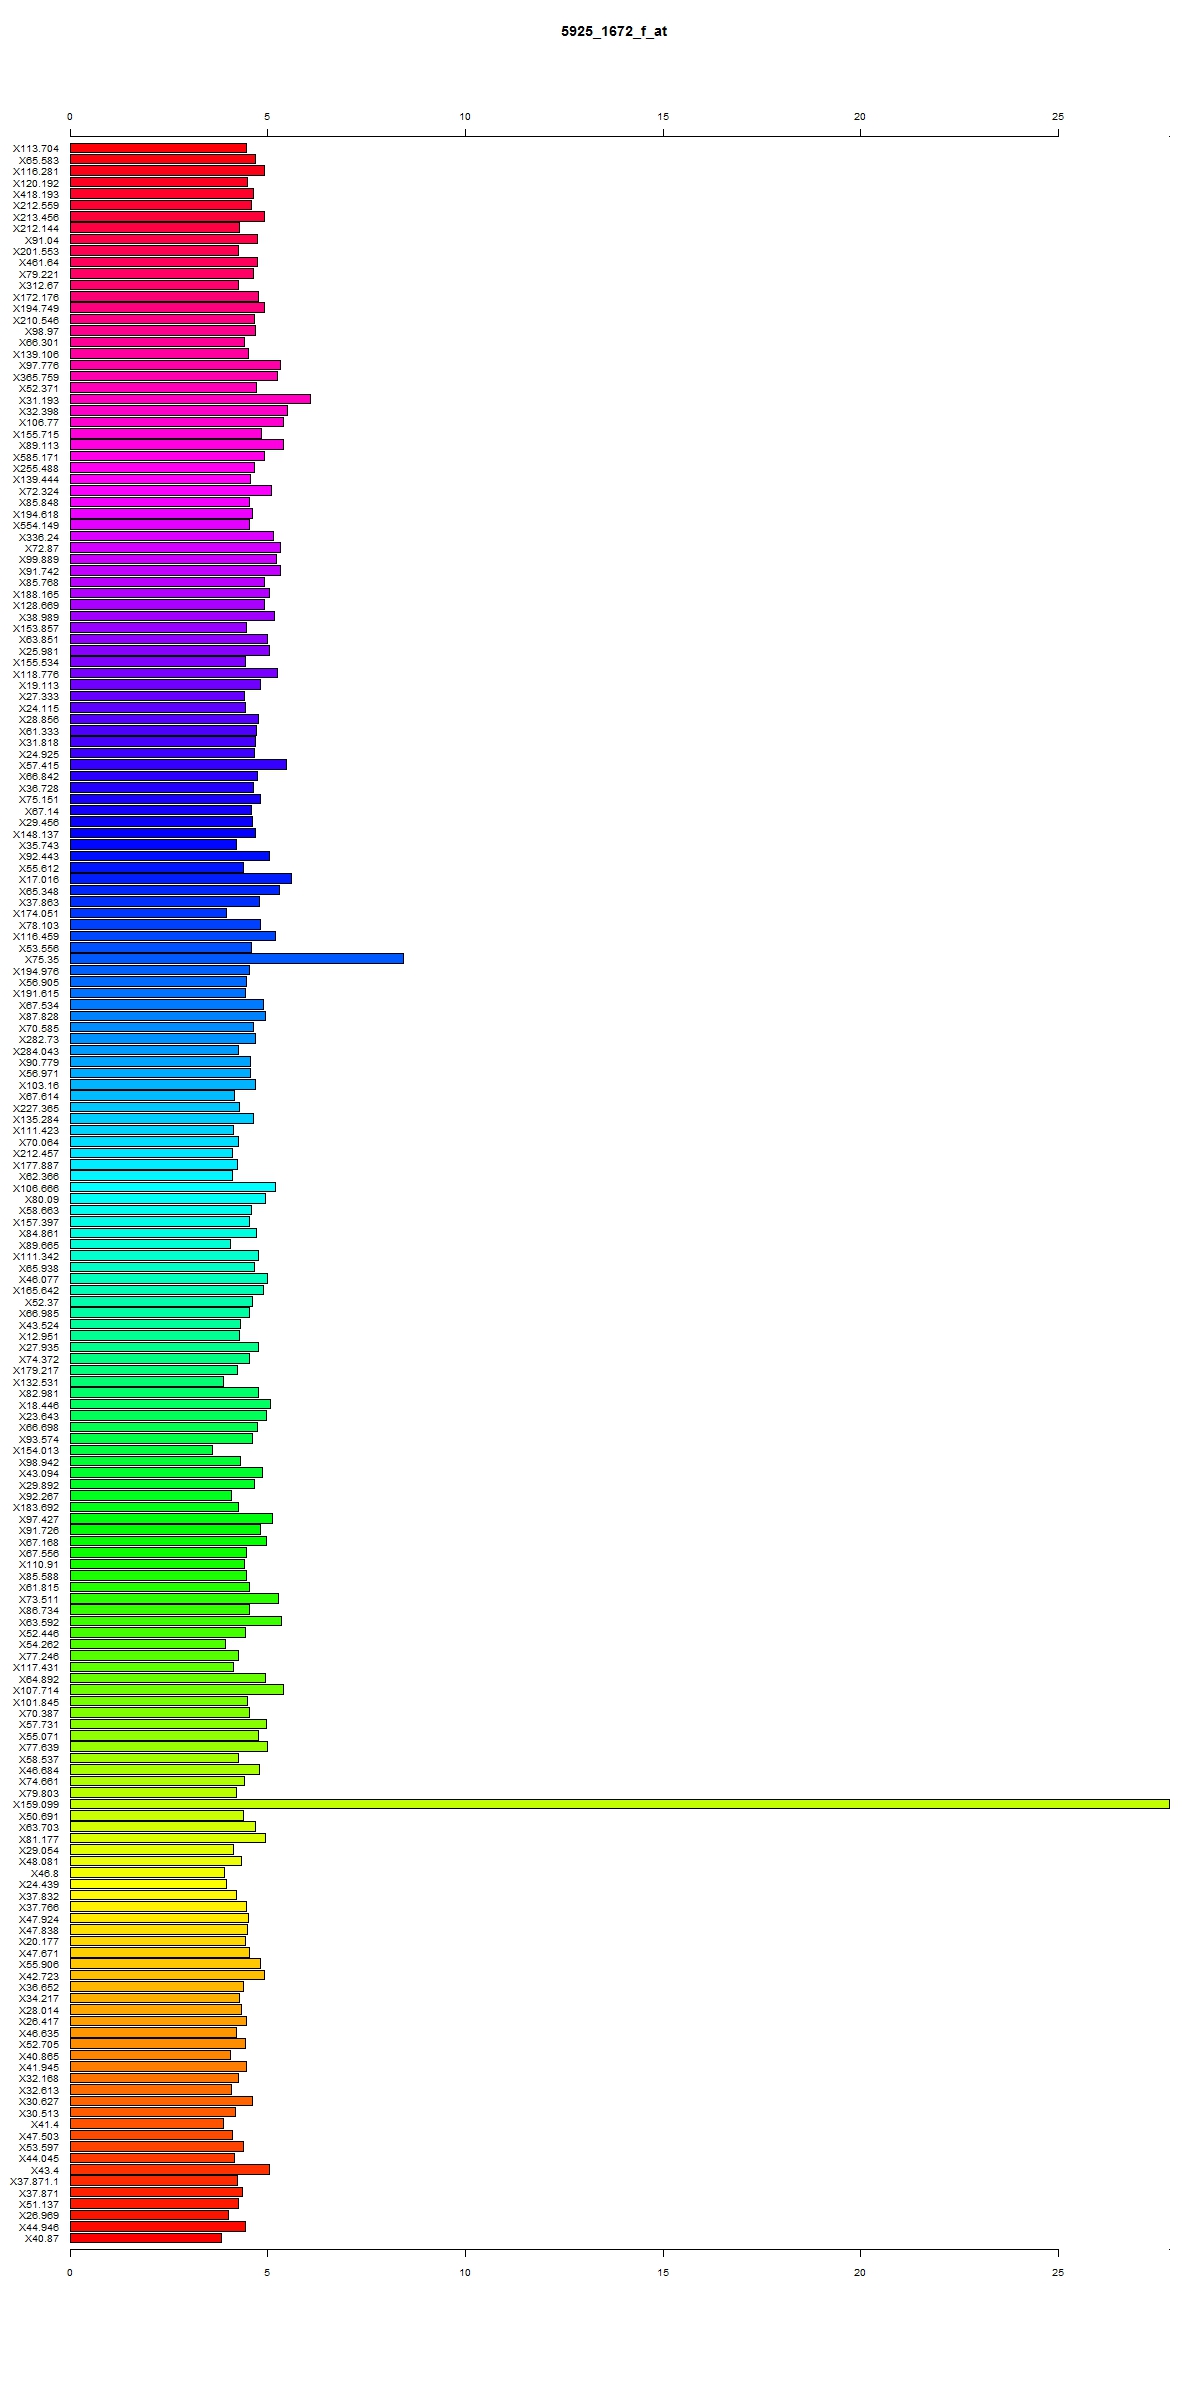Screen dimensions: 1200x2400
Task: Click the label X28.014
Action: 39,2009
